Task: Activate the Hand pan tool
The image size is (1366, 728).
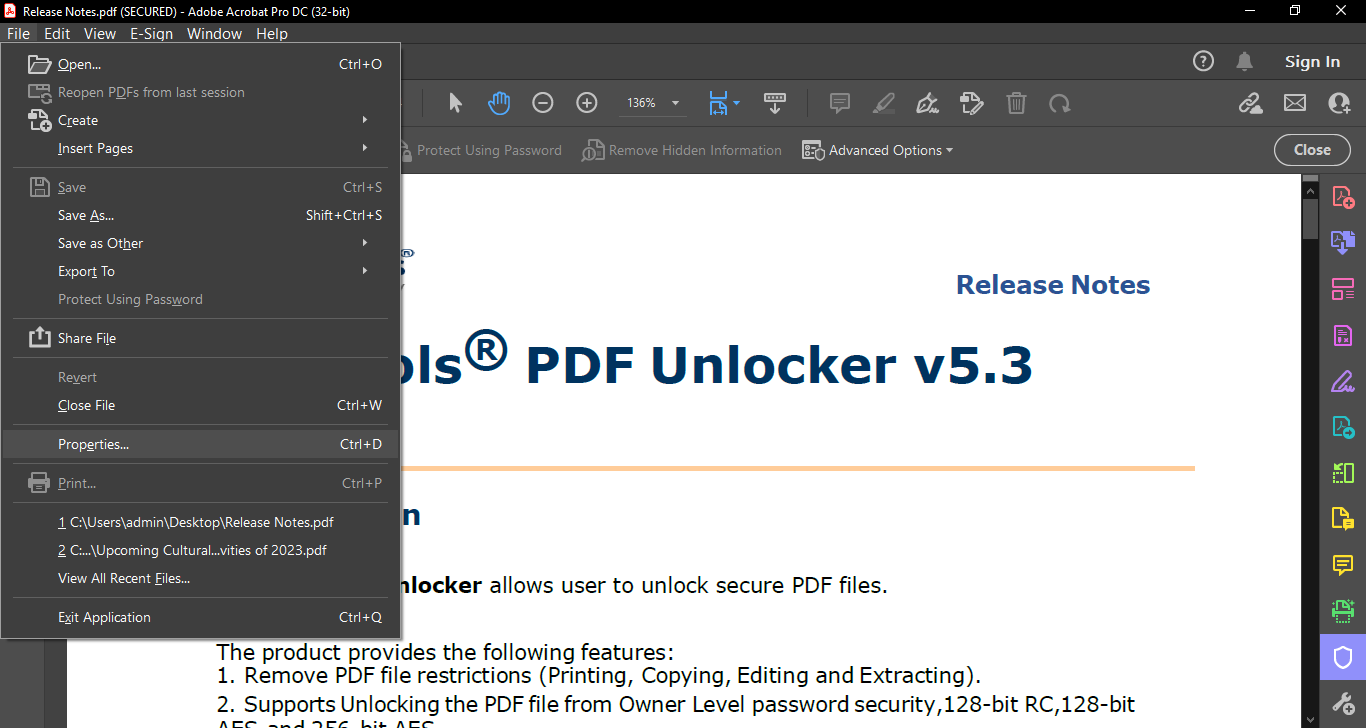Action: coord(499,103)
